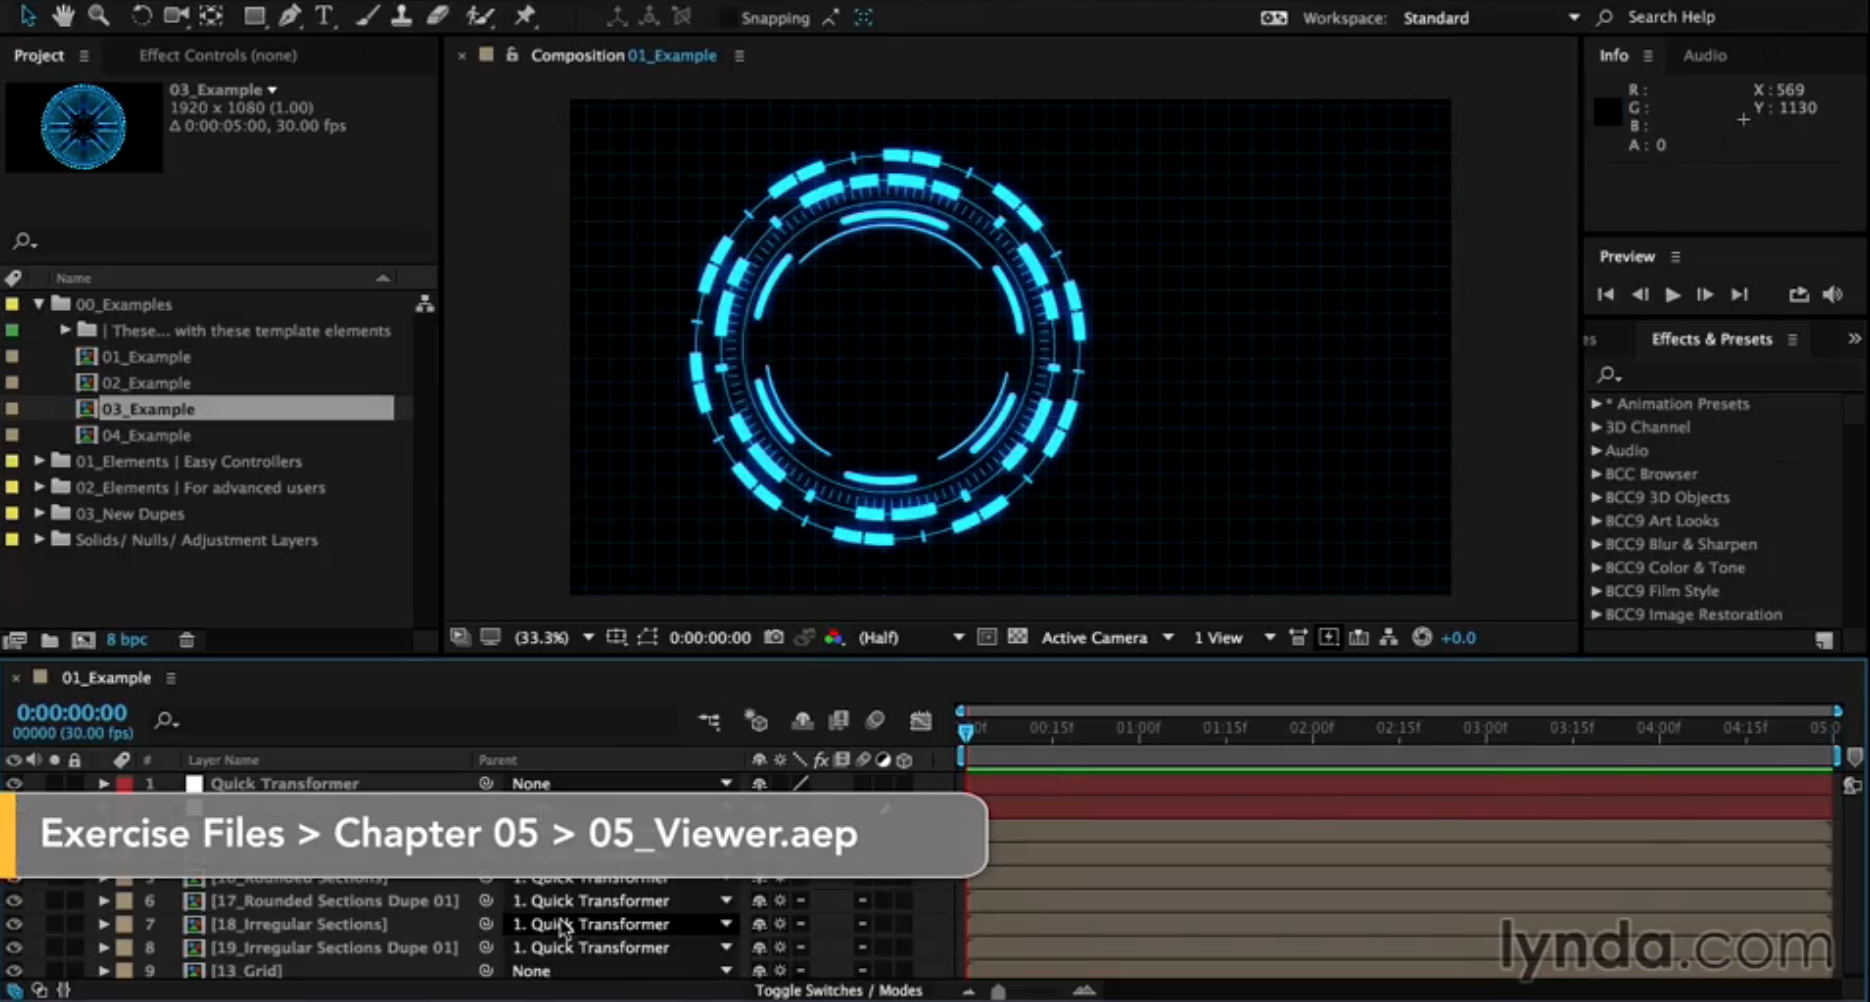The width and height of the screenshot is (1870, 1002).
Task: Select the Pen tool
Action: coord(289,16)
